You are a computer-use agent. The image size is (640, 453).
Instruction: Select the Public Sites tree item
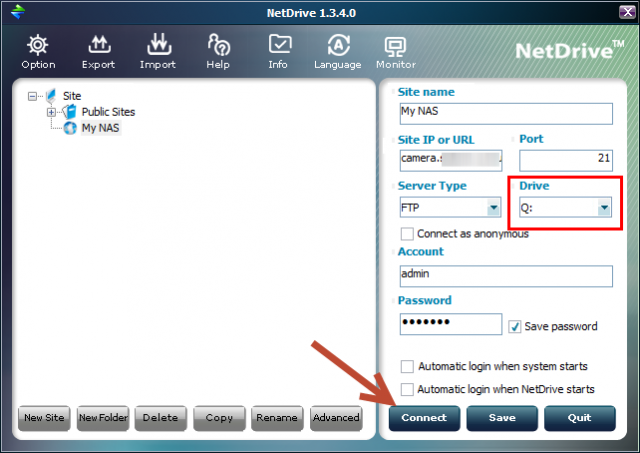point(108,112)
